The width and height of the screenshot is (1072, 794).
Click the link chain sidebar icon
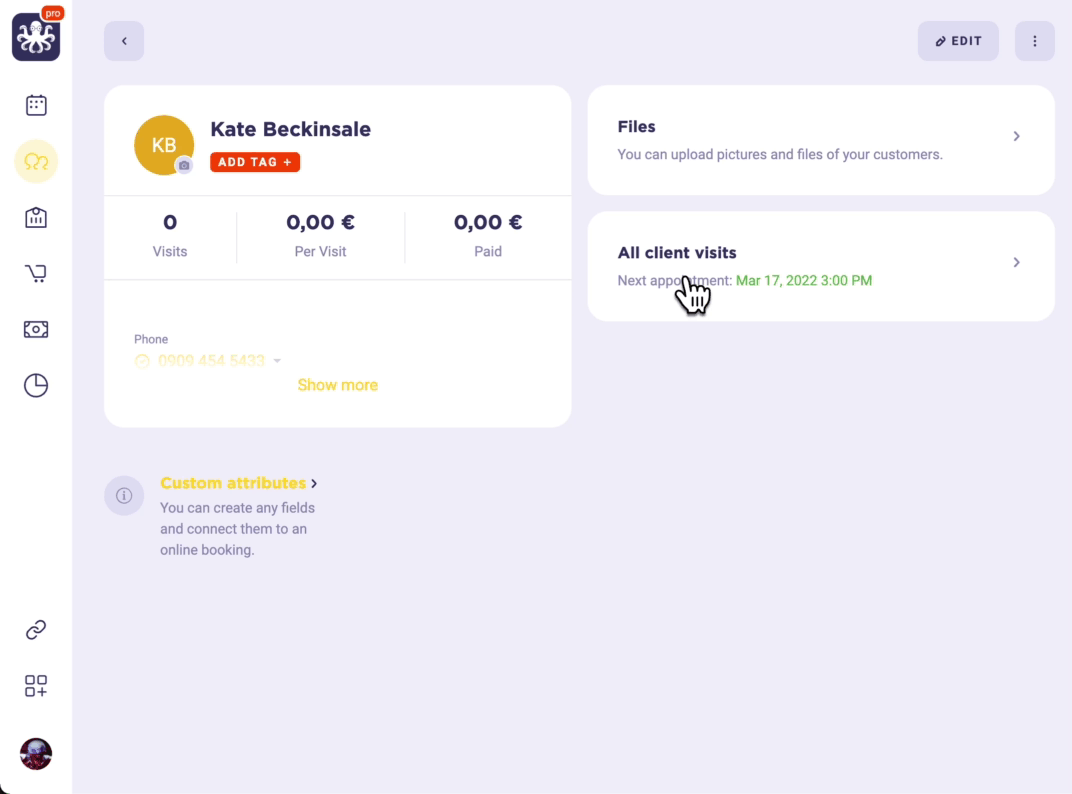coord(36,630)
